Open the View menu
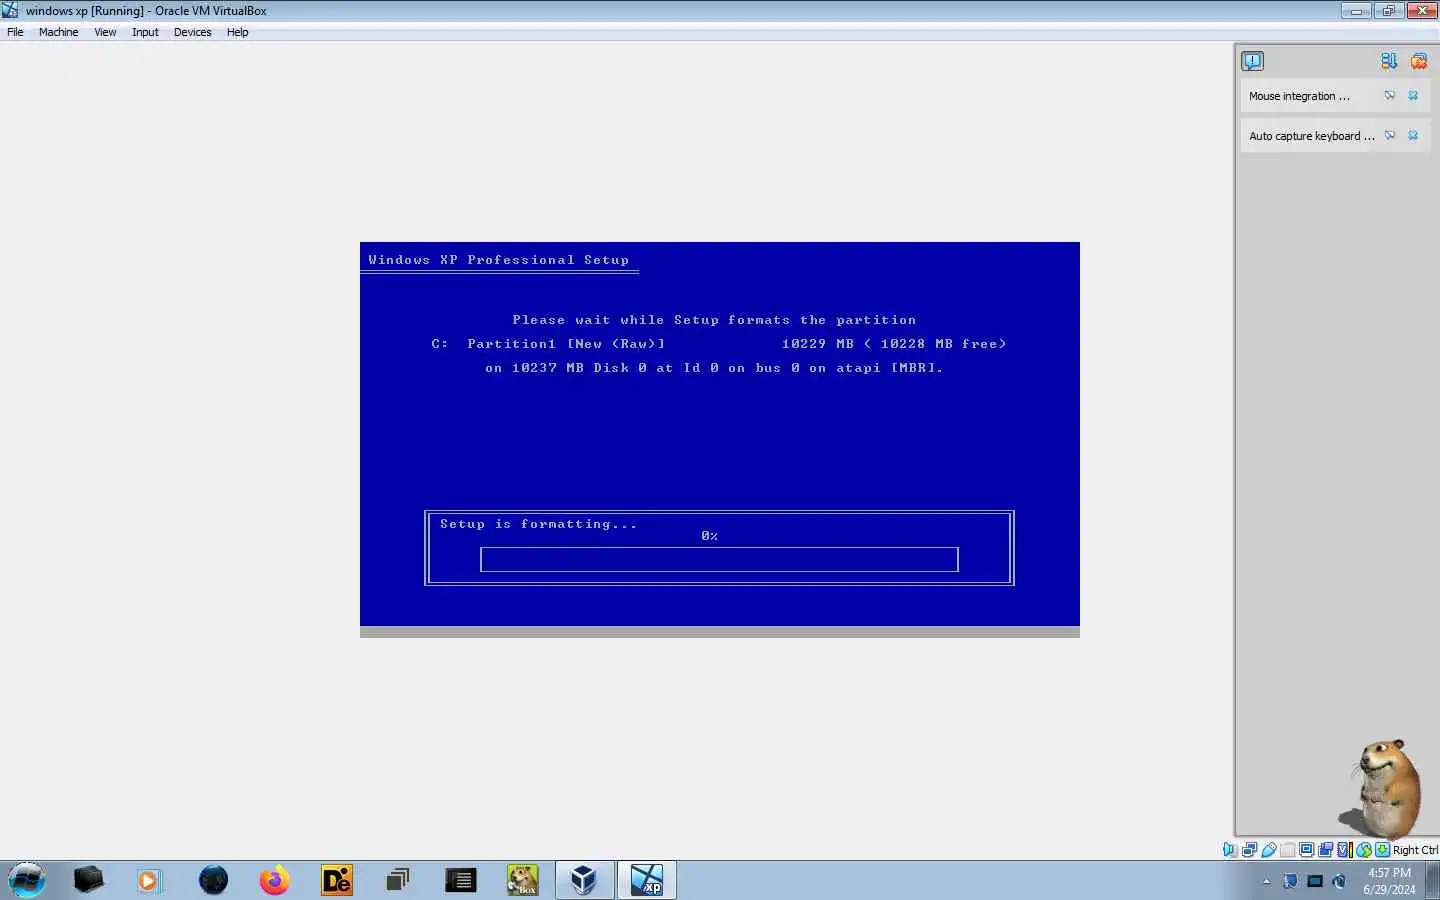The width and height of the screenshot is (1440, 900). tap(105, 32)
